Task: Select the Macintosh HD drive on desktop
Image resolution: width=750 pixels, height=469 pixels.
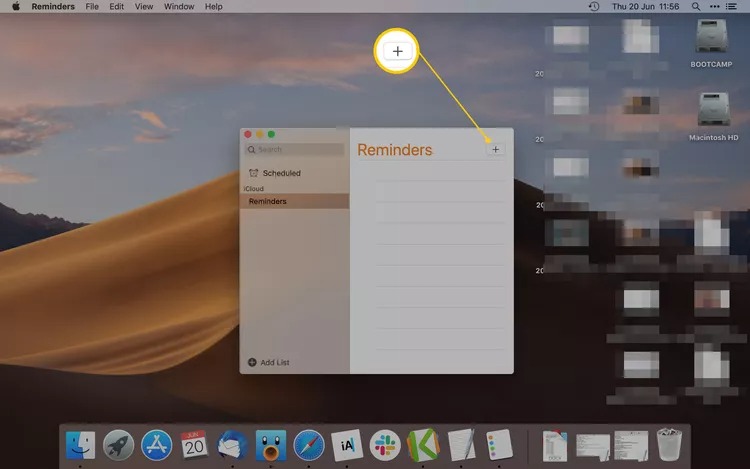Action: (713, 117)
